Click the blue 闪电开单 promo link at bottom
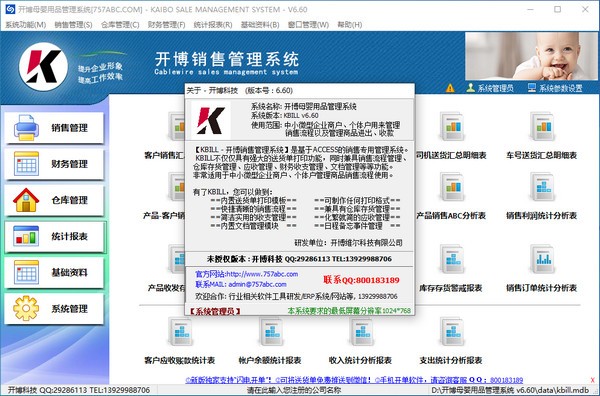Viewport: 600px width, 396px height. pos(354,380)
